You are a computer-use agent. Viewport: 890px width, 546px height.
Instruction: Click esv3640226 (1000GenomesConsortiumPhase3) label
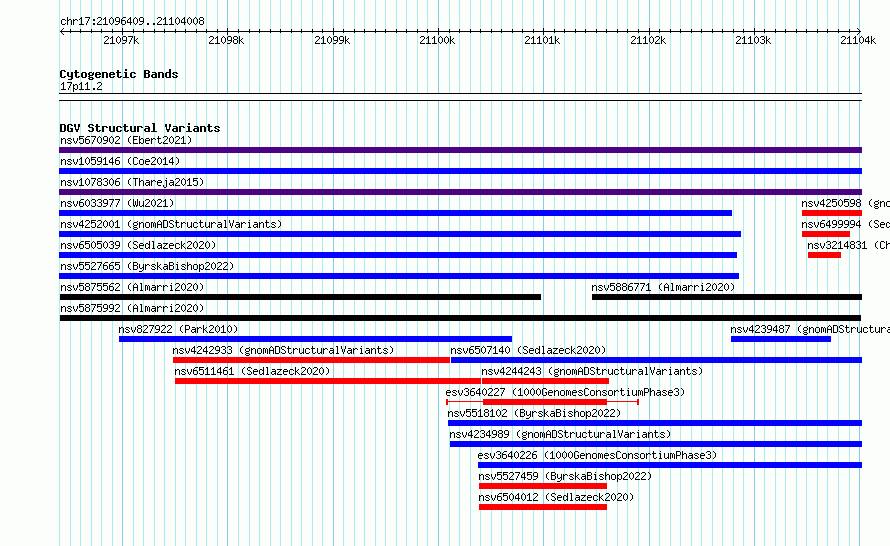(597, 455)
